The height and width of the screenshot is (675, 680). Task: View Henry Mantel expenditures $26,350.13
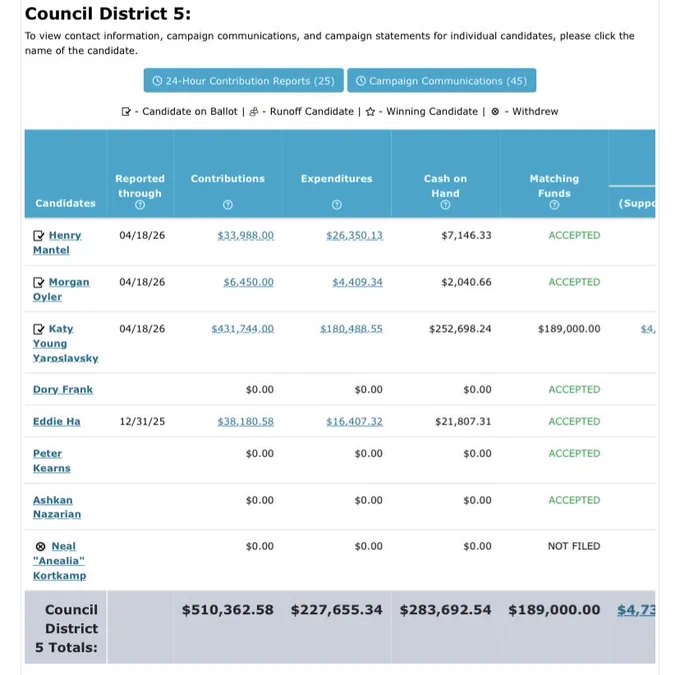[x=354, y=235]
